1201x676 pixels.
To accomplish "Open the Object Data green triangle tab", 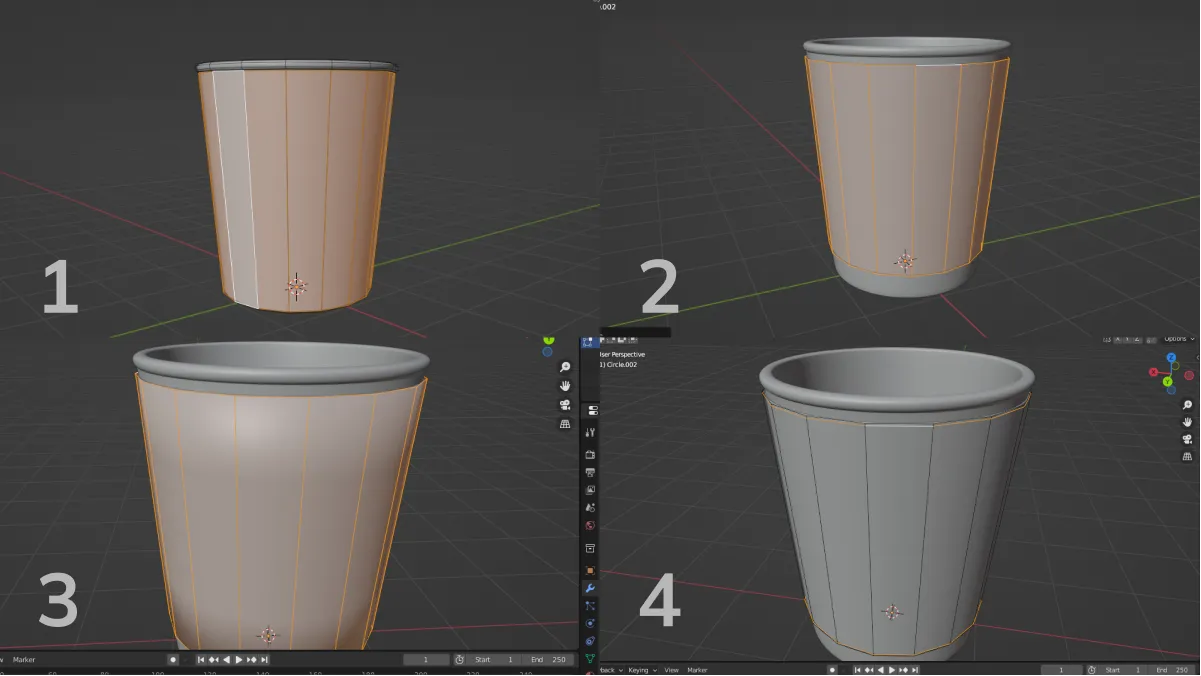I will point(590,658).
